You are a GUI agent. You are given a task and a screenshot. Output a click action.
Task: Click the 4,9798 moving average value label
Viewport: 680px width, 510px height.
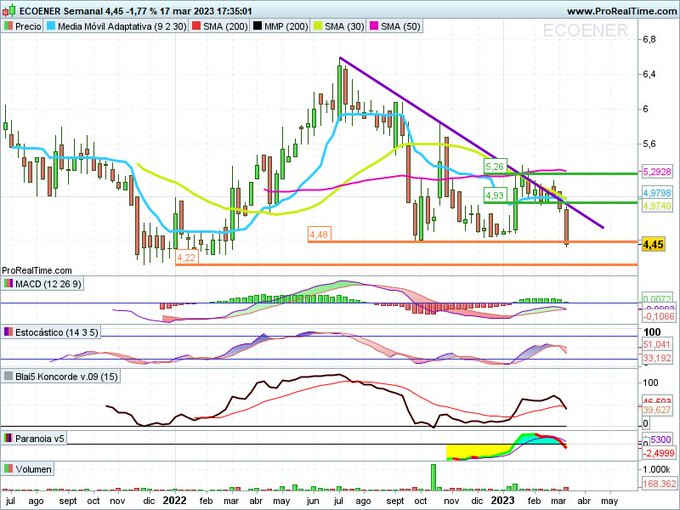click(657, 193)
